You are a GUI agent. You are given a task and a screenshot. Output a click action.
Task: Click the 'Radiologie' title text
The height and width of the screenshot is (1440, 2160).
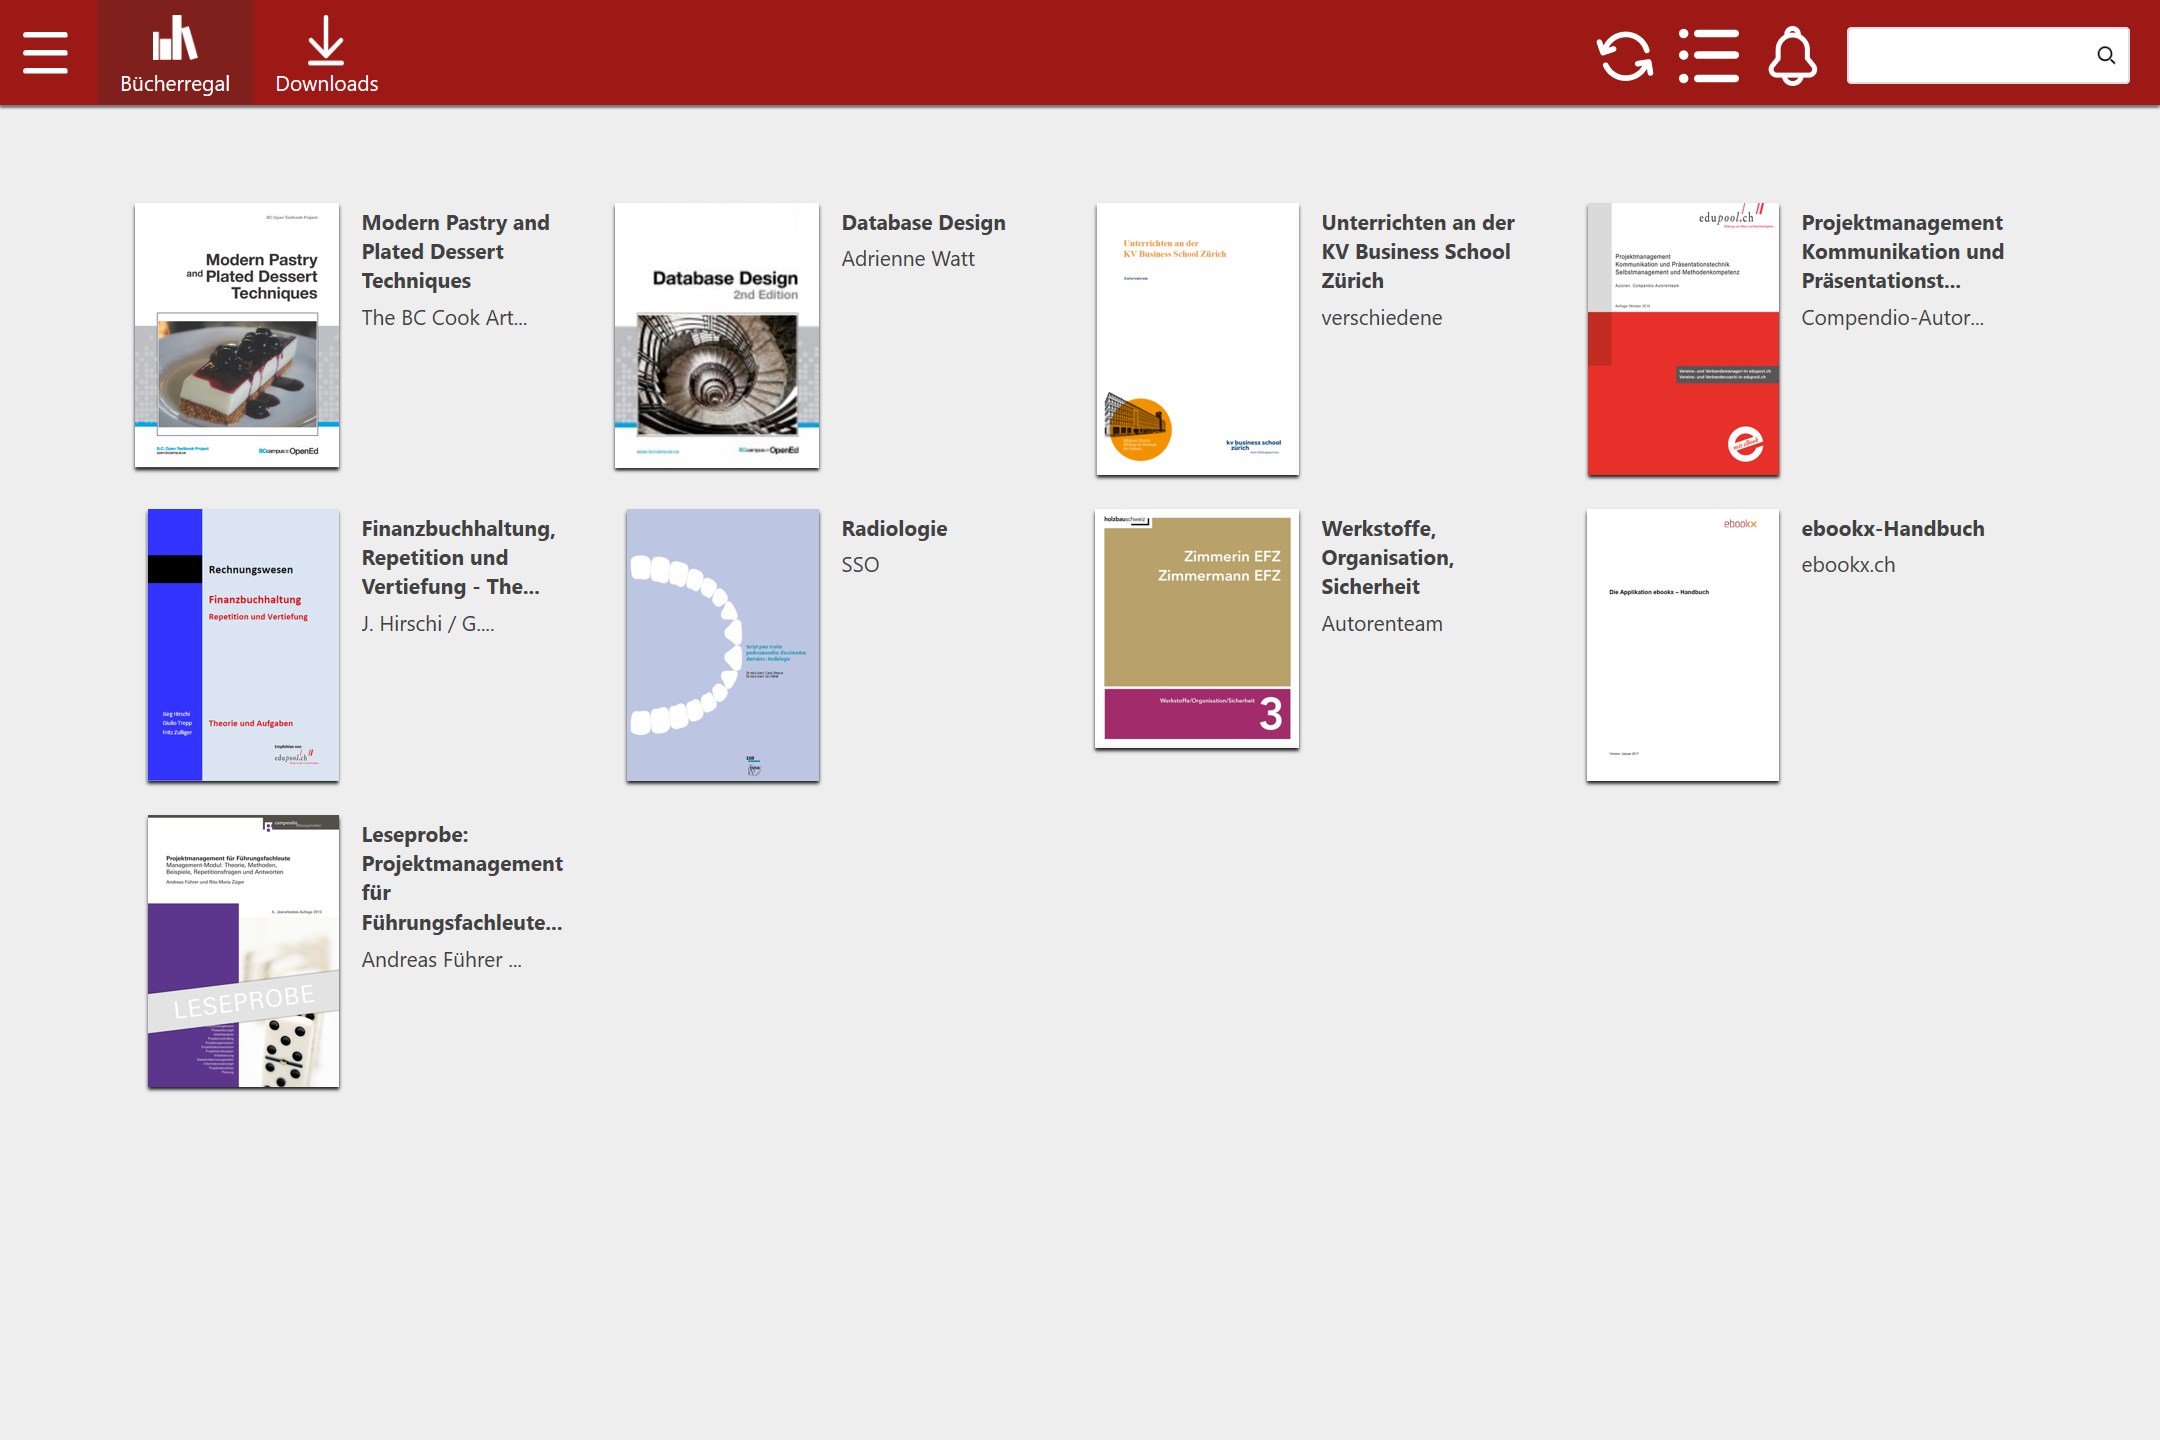click(x=894, y=529)
